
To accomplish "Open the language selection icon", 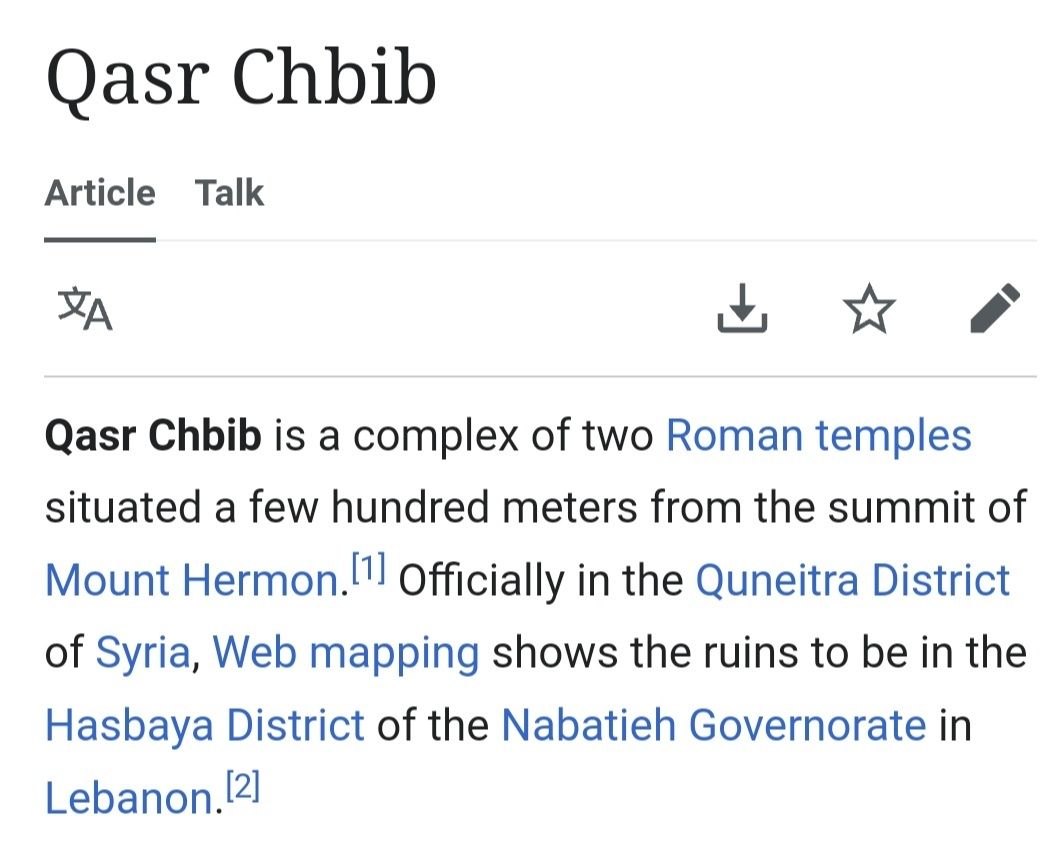I will [85, 309].
